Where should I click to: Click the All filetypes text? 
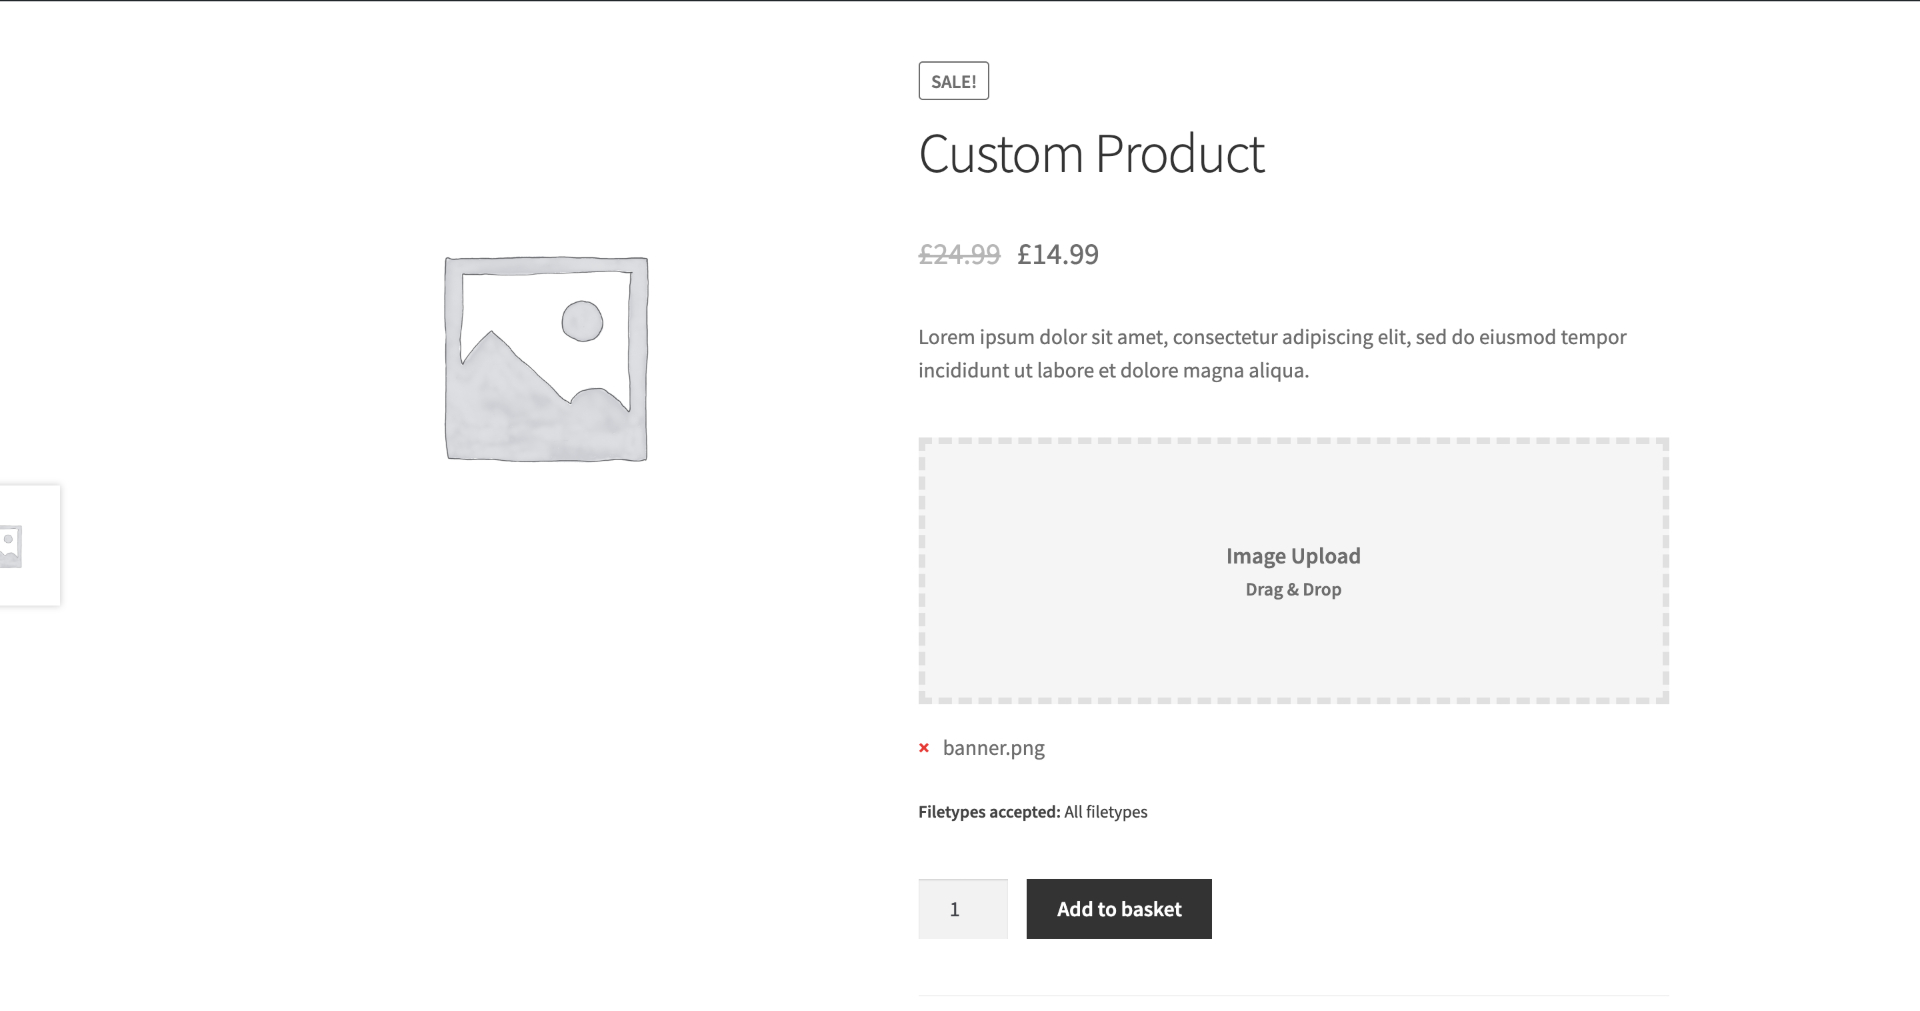coord(1106,812)
